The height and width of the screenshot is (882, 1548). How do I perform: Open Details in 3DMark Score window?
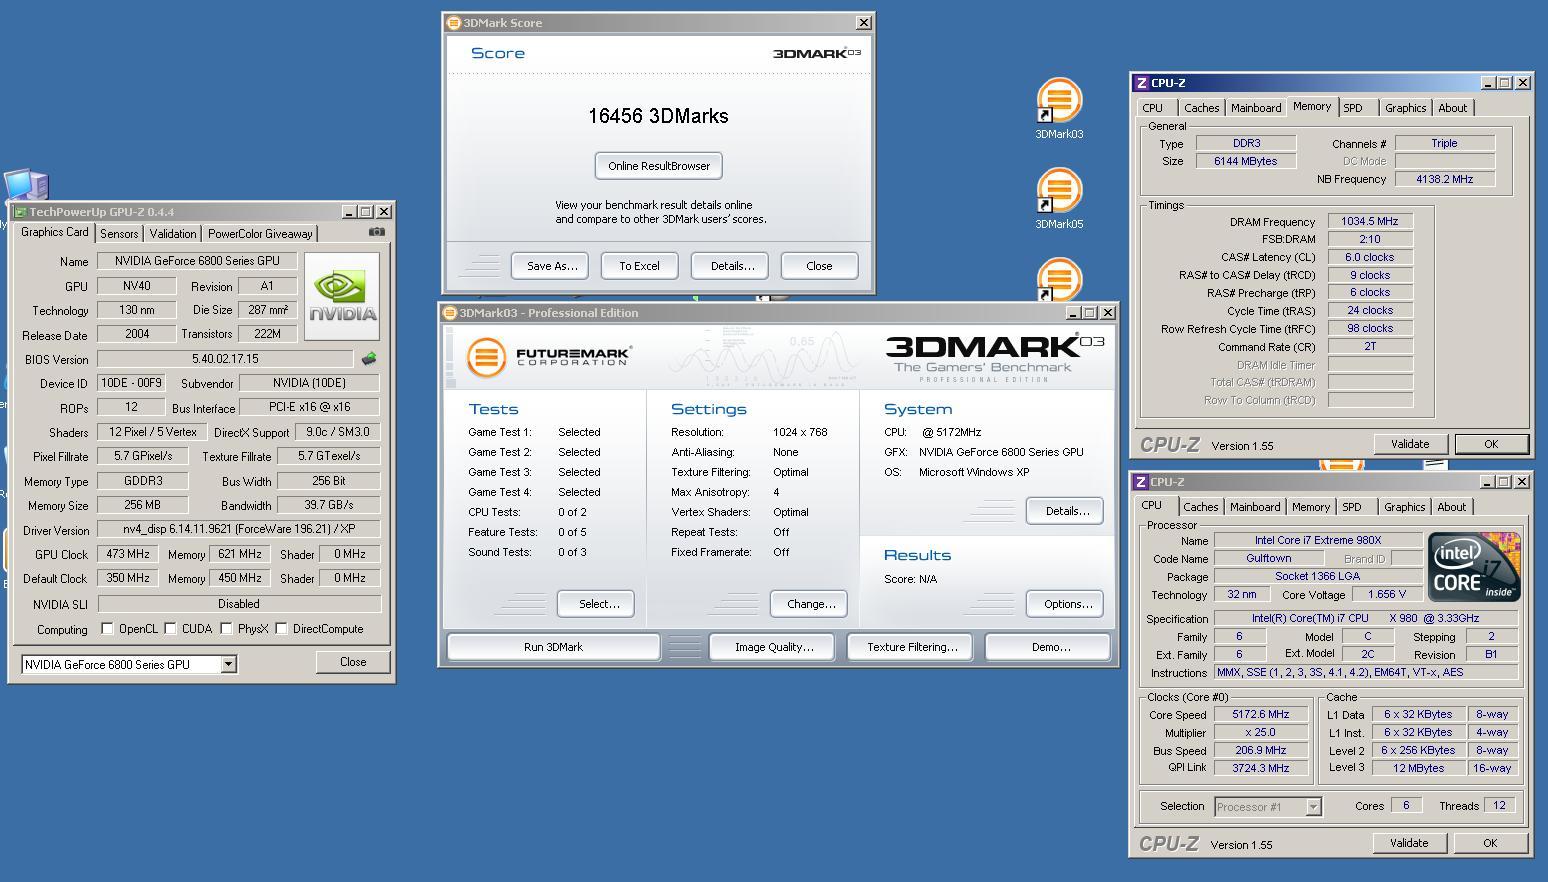point(732,266)
